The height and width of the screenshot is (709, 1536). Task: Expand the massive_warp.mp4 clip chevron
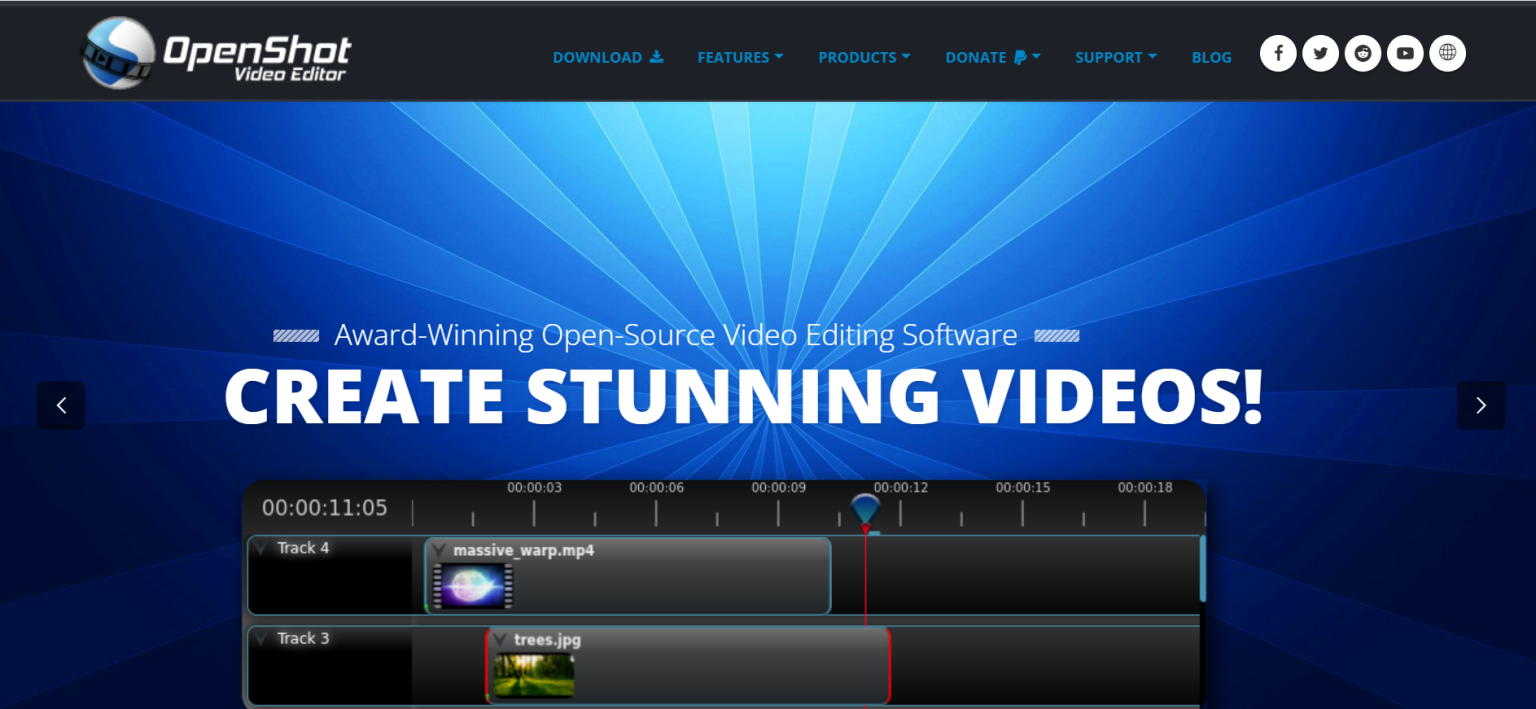point(440,548)
